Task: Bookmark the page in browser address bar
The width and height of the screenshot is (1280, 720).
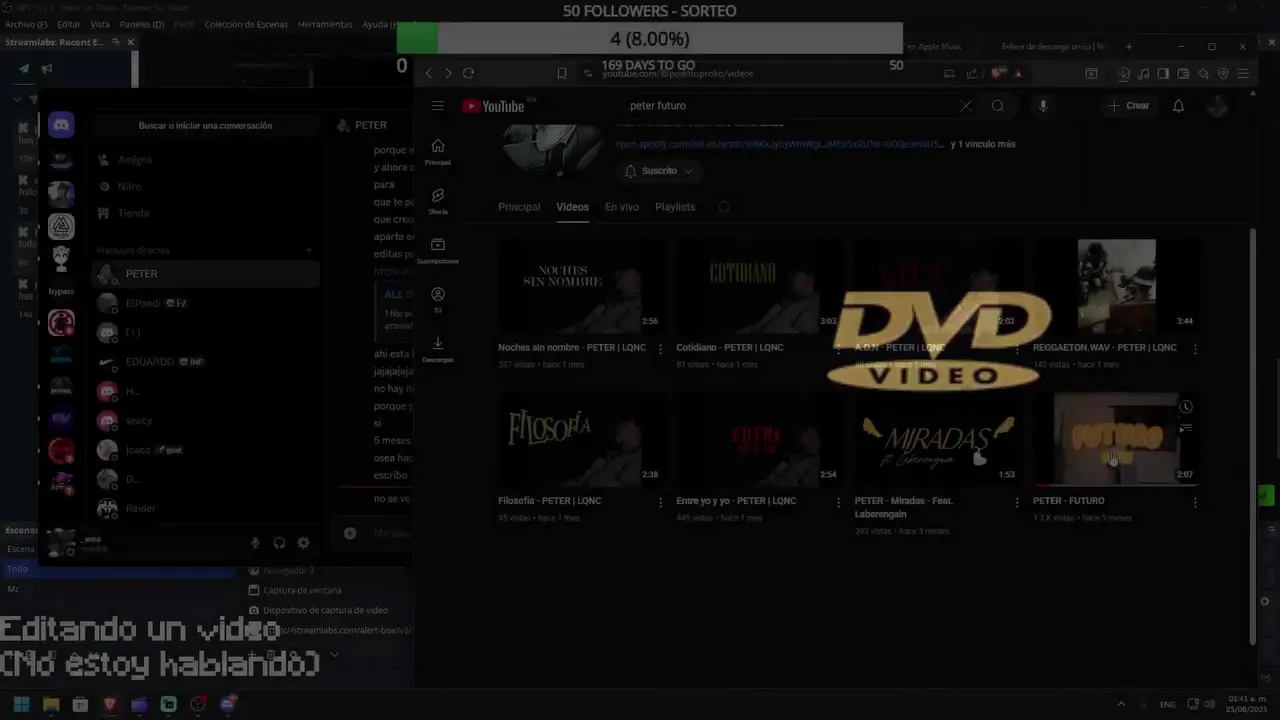Action: pos(561,73)
